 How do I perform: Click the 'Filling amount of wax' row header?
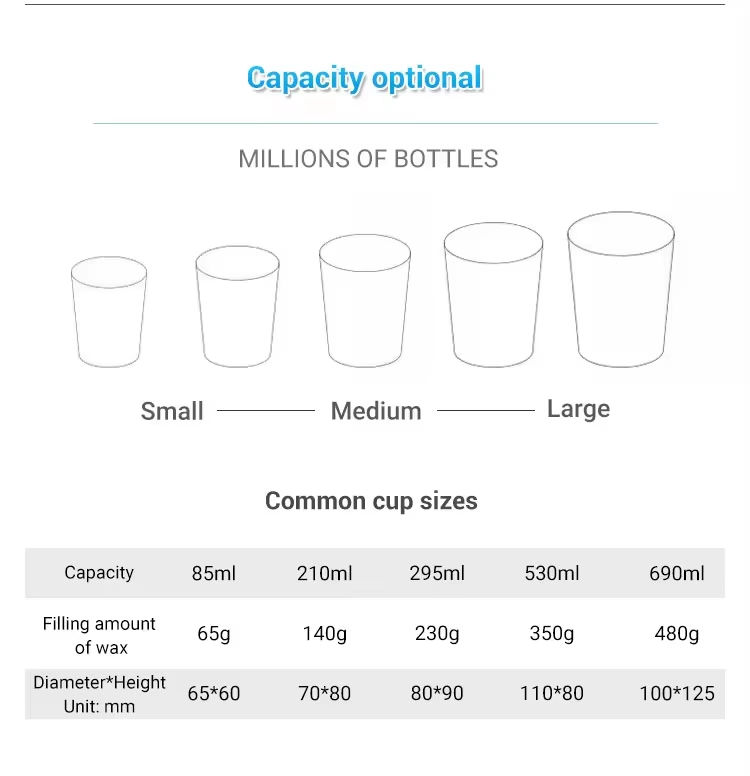(x=99, y=635)
